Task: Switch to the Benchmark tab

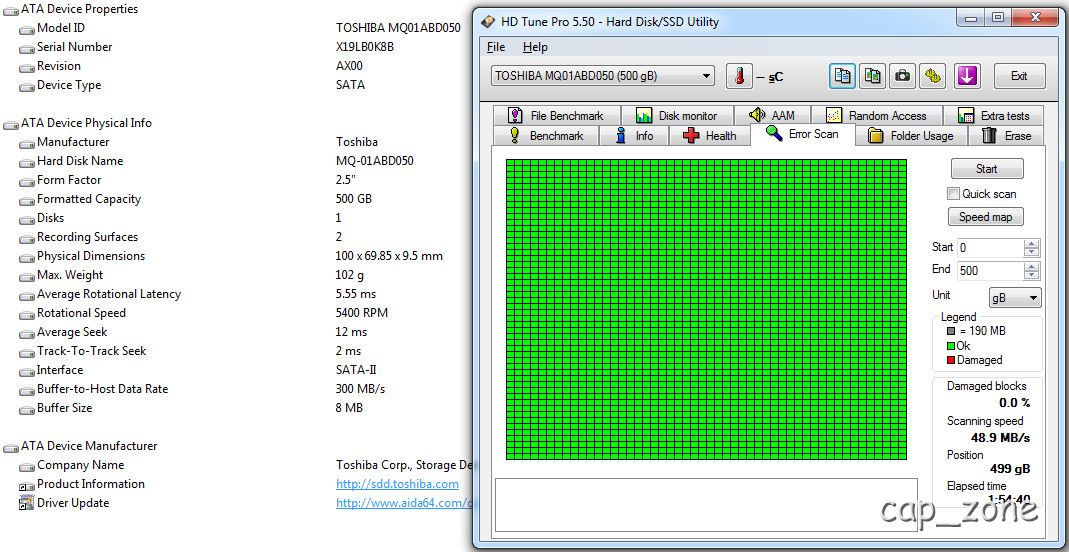Action: (546, 136)
